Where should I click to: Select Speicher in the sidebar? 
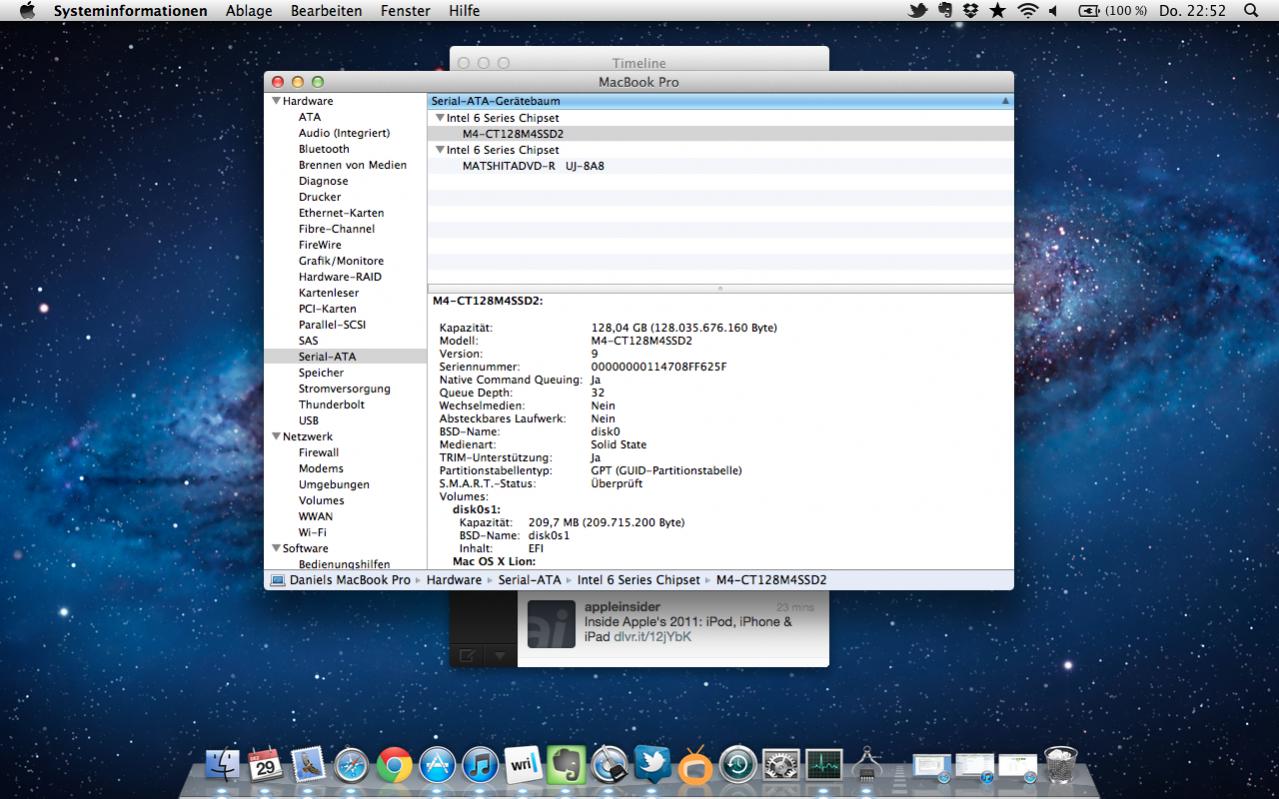[x=321, y=373]
